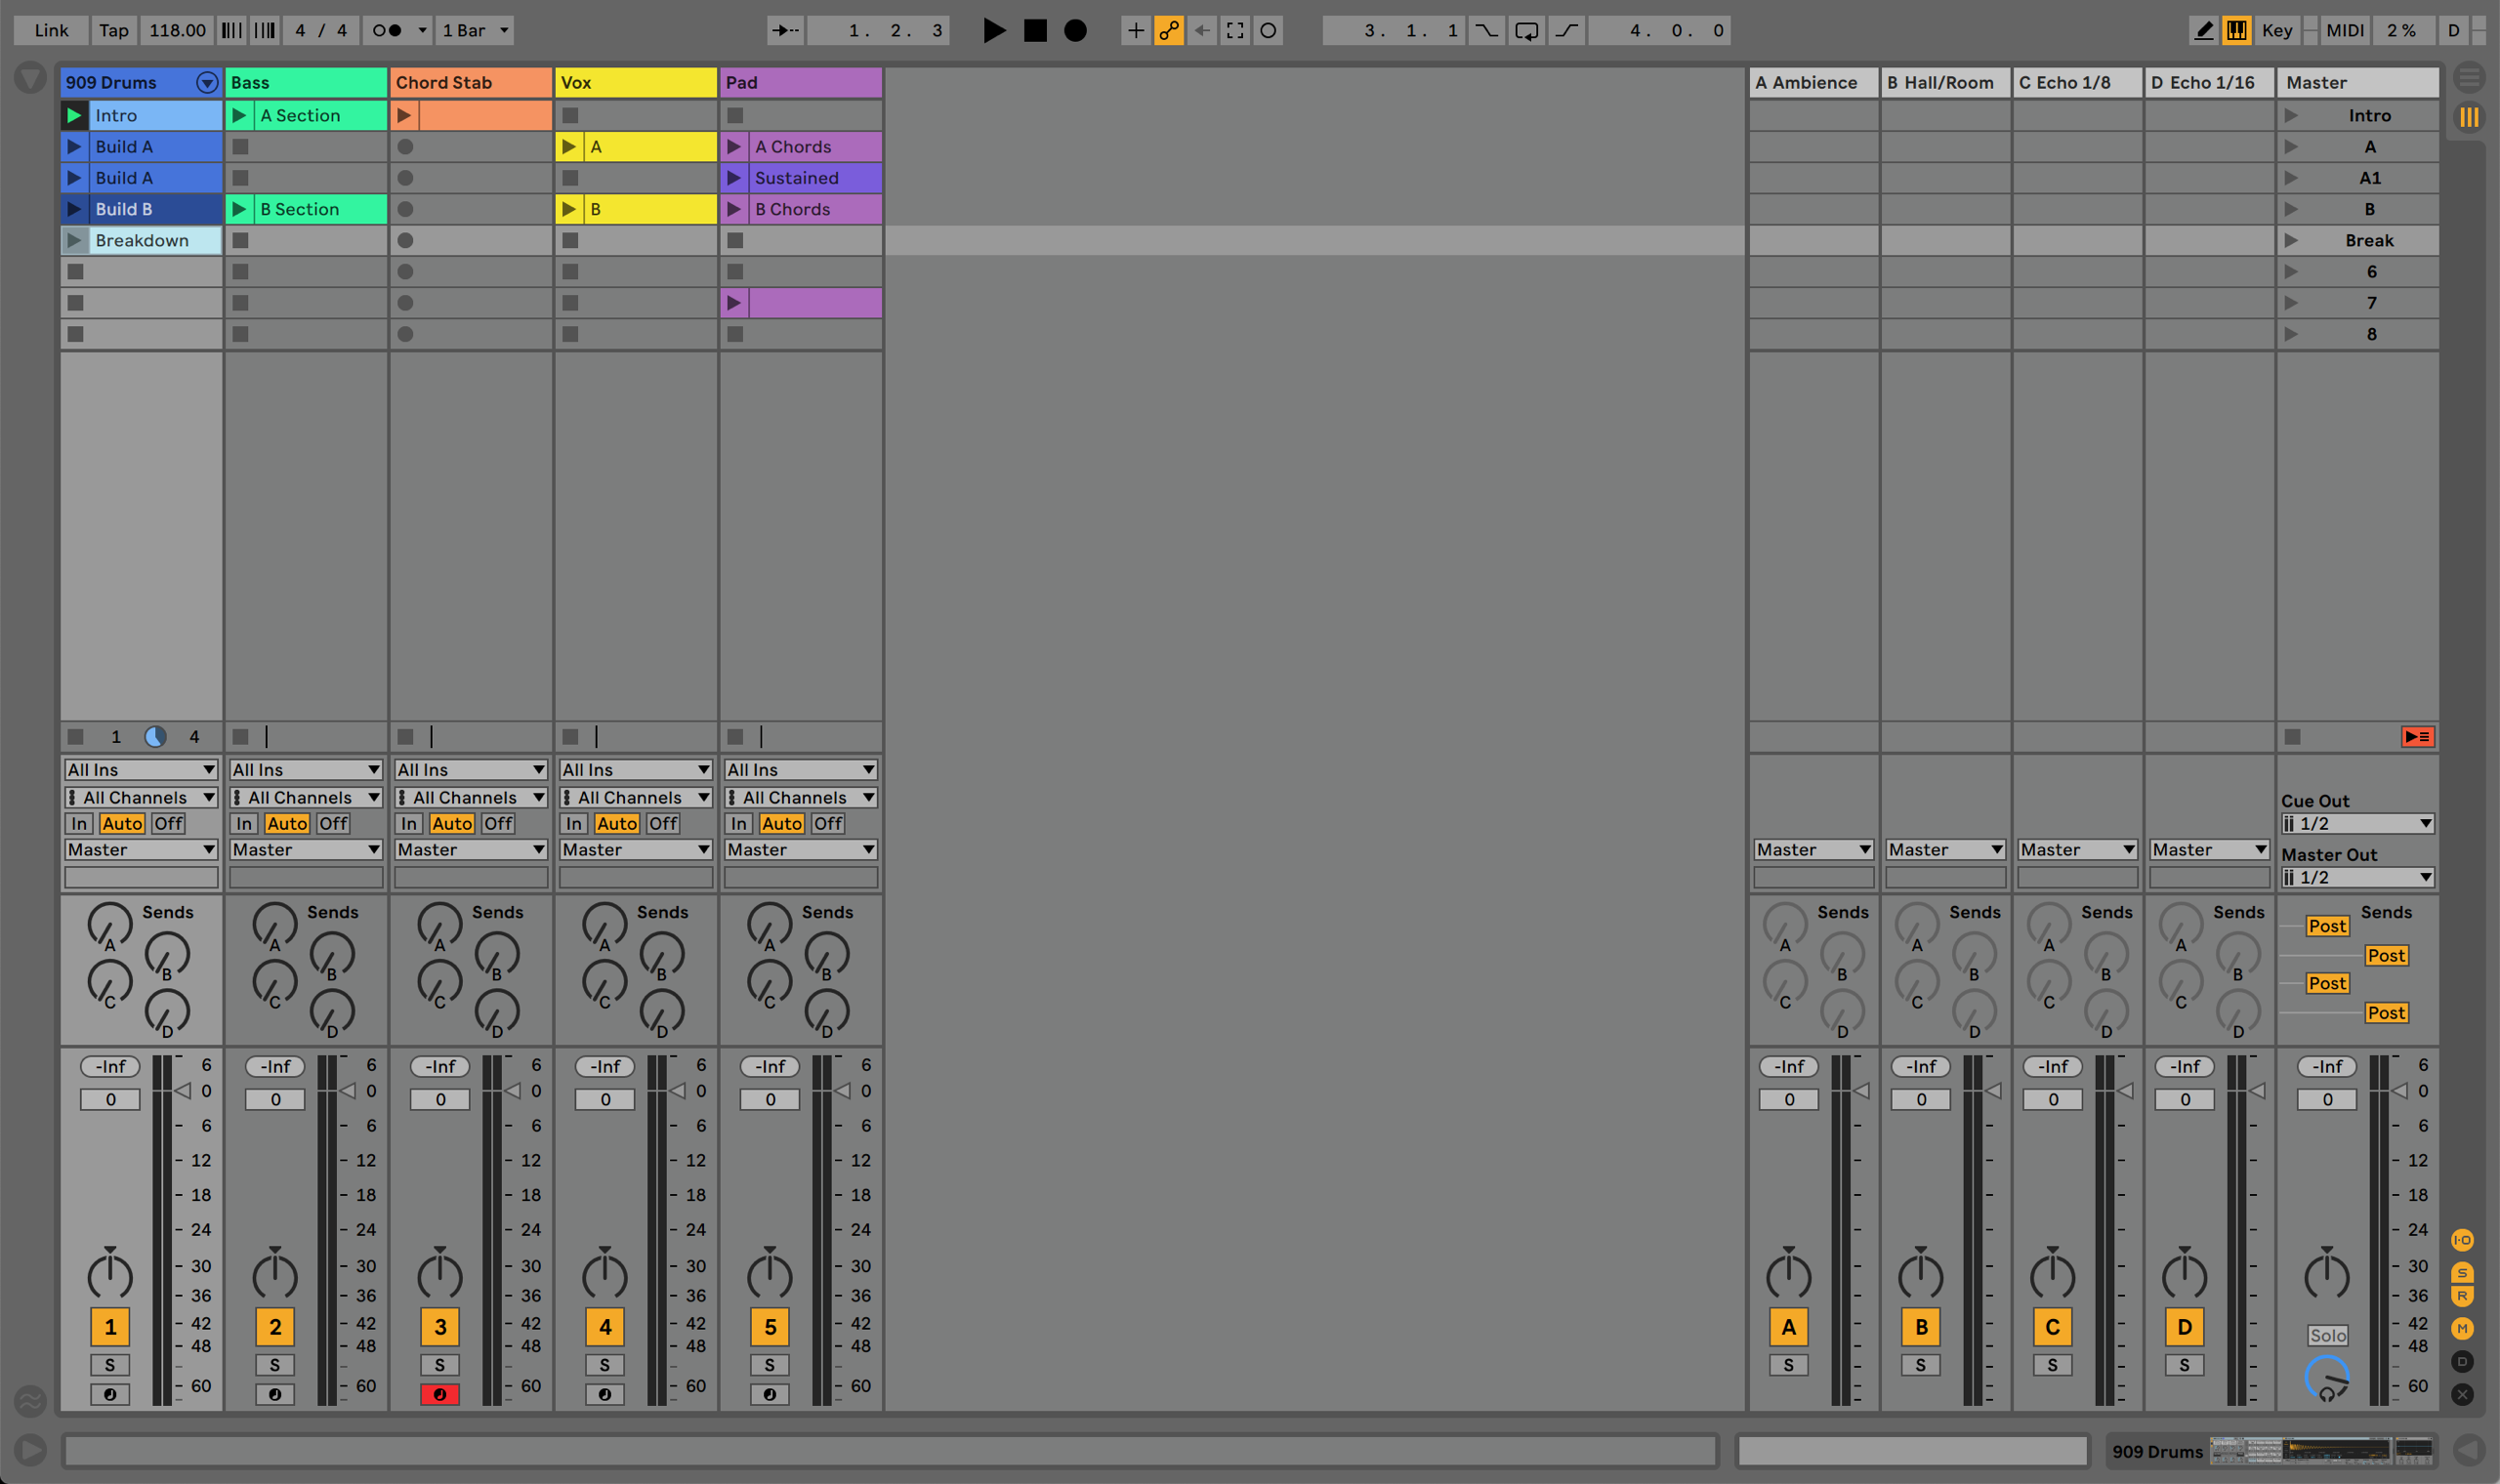
Task: Toggle the Loop switch in the control bar
Action: pyautogui.click(x=1526, y=30)
